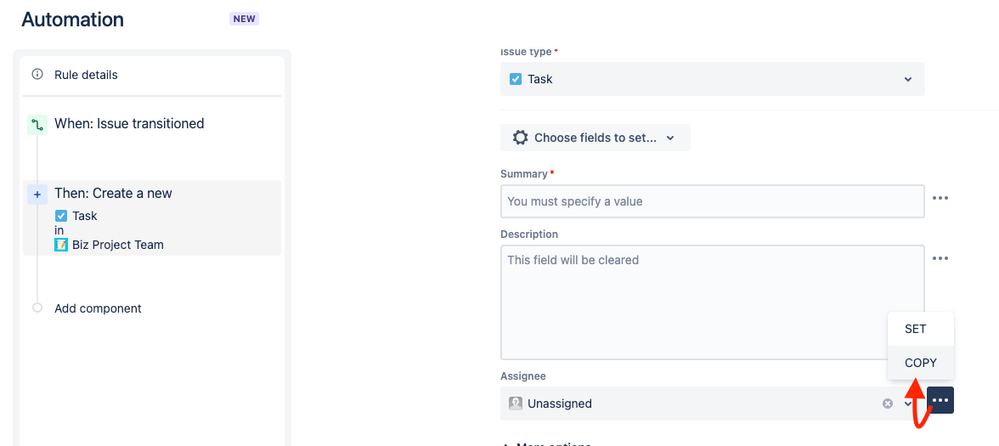999x446 pixels.
Task: Expand the Choose fields to set dropdown
Action: tap(670, 138)
